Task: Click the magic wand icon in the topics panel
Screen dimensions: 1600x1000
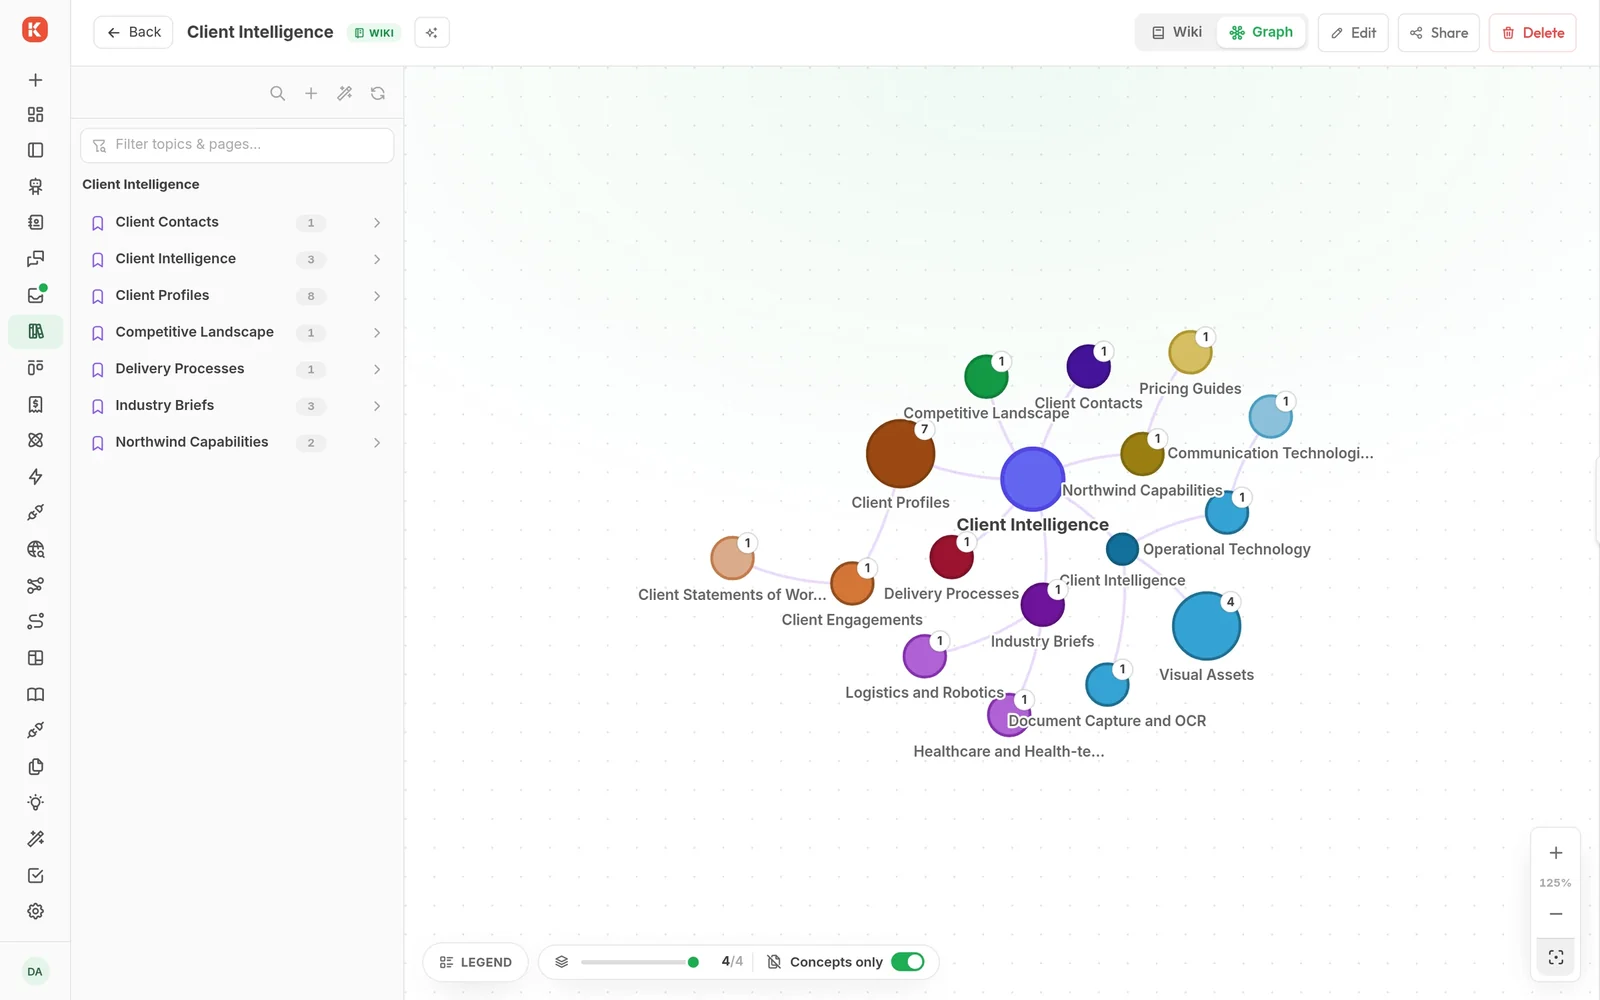Action: click(x=345, y=93)
